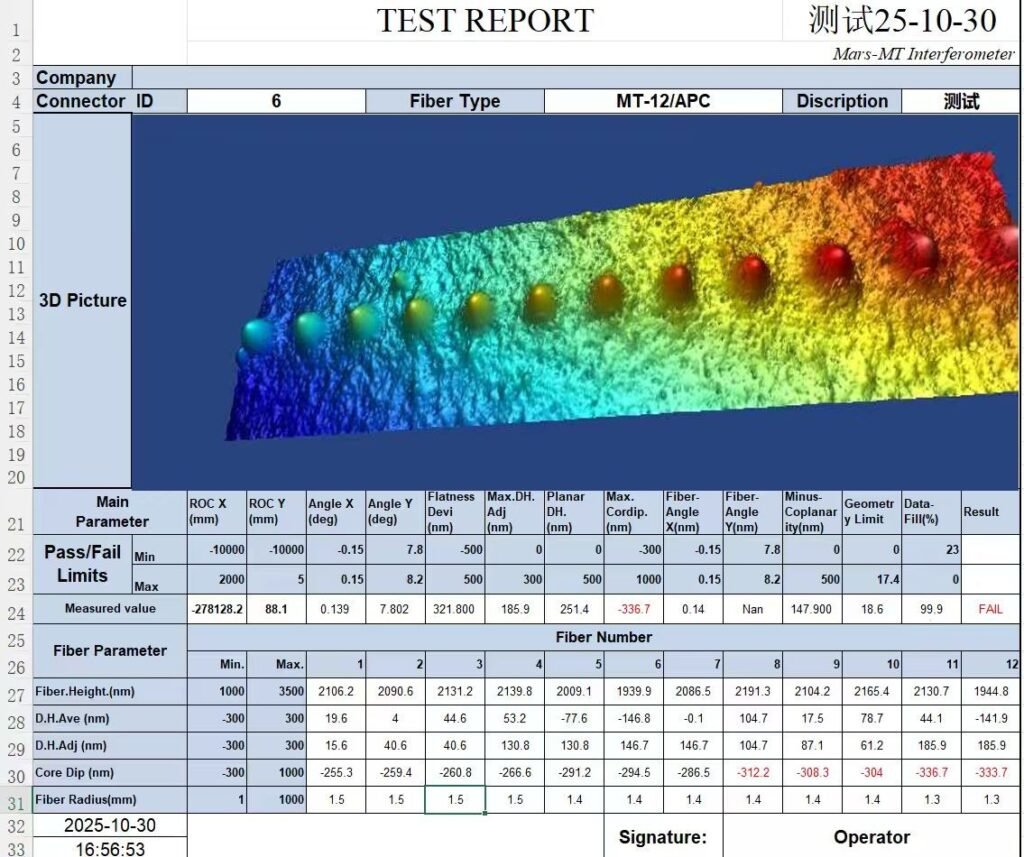
Task: Click the Flatness Devi measured value 321.800
Action: [x=455, y=608]
